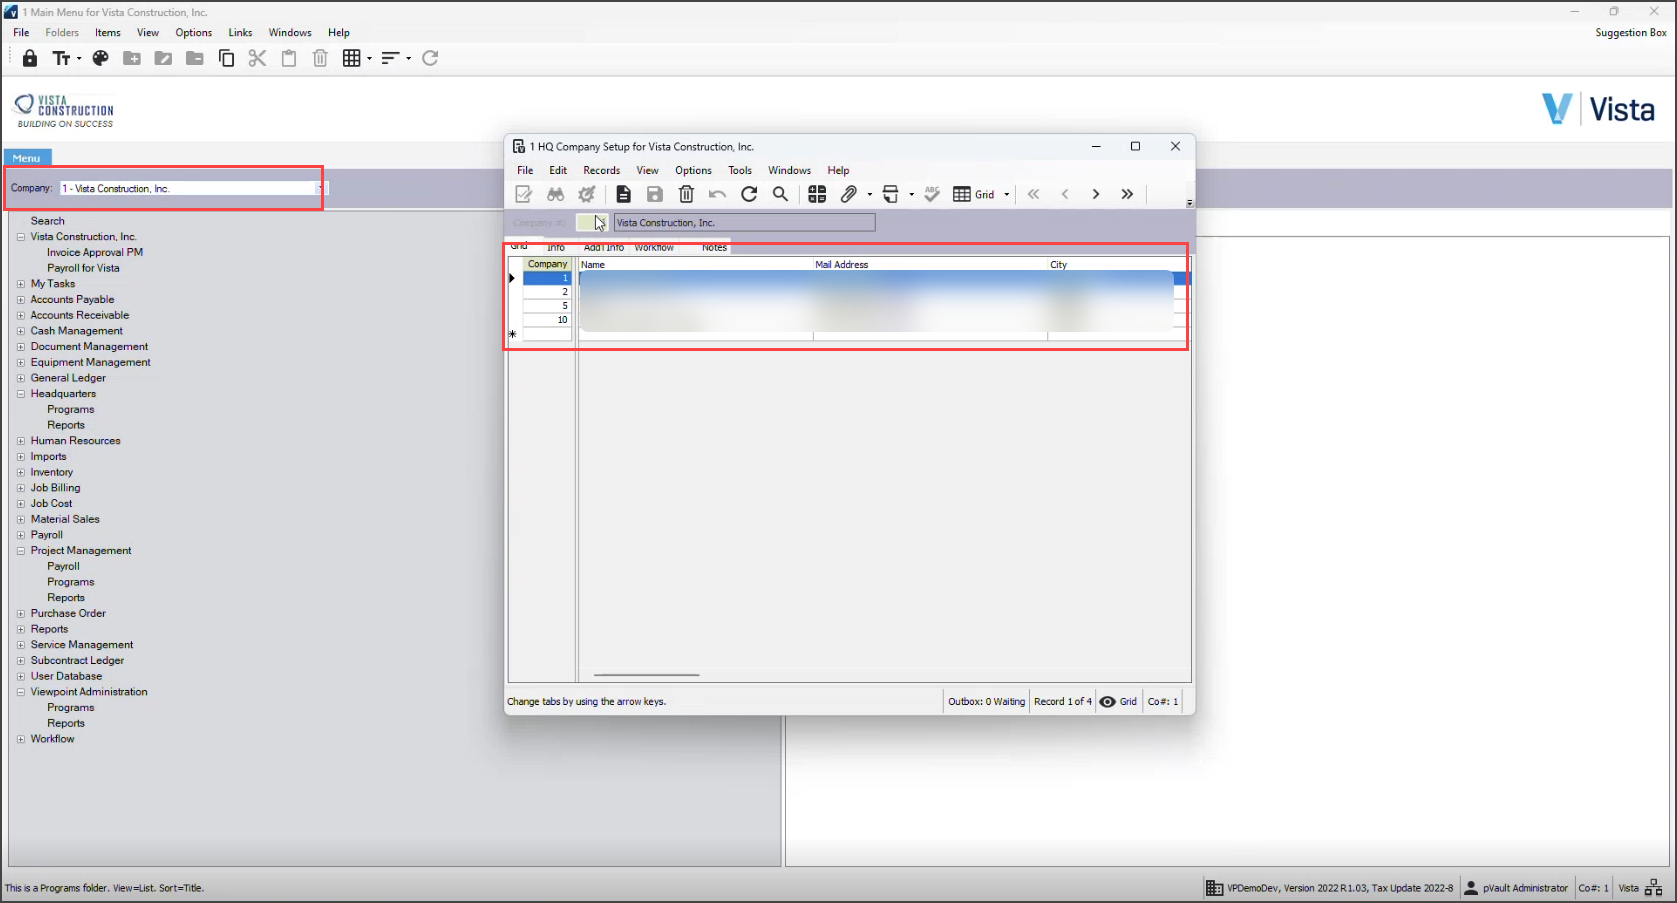Viewport: 1677px width, 903px height.
Task: Select Invoice Approval PM in tree
Action: (x=95, y=253)
